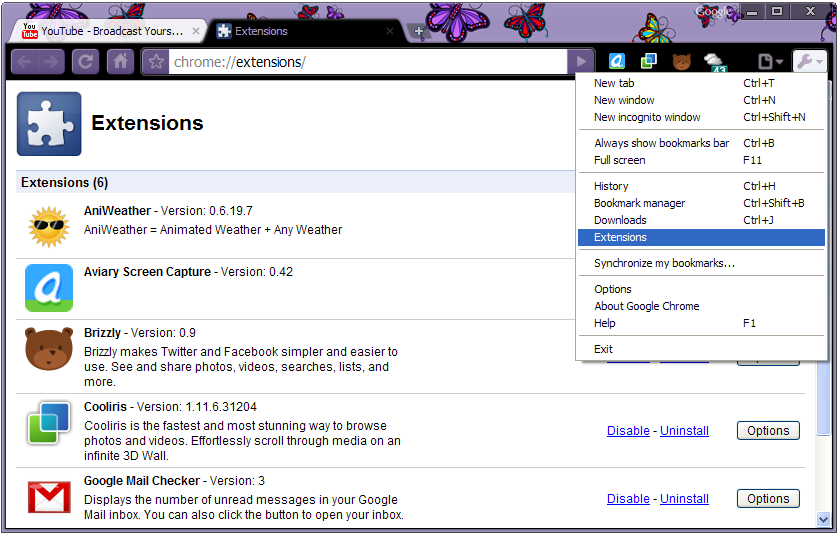Open Bookmark manager from the menu
This screenshot has height=535, width=839.
(701, 203)
